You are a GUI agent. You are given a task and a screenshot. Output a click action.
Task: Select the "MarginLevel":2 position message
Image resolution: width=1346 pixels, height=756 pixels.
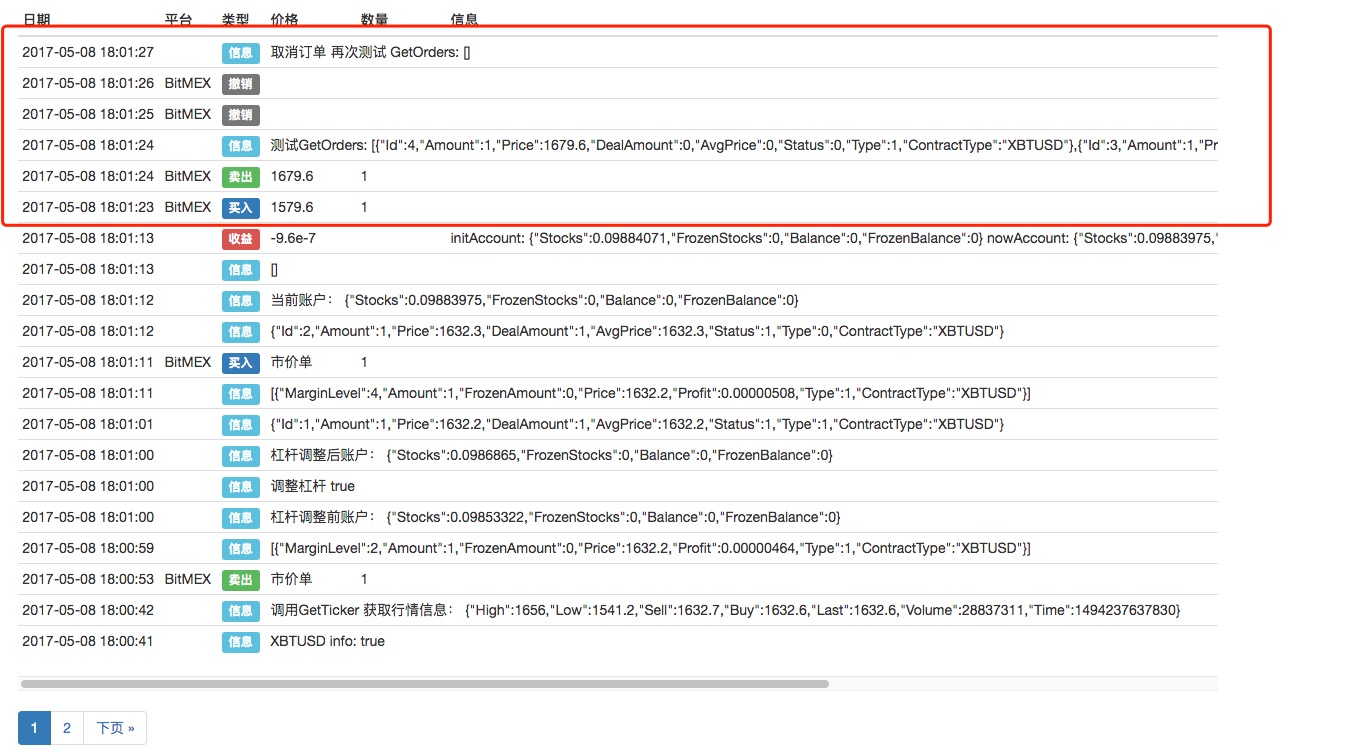pos(650,548)
